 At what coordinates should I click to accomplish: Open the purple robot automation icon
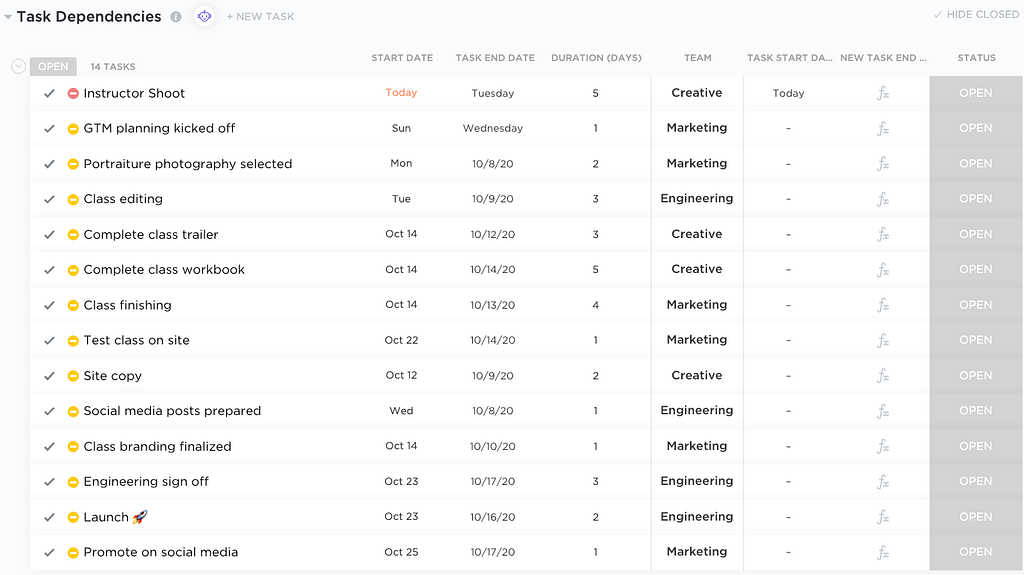tap(204, 16)
